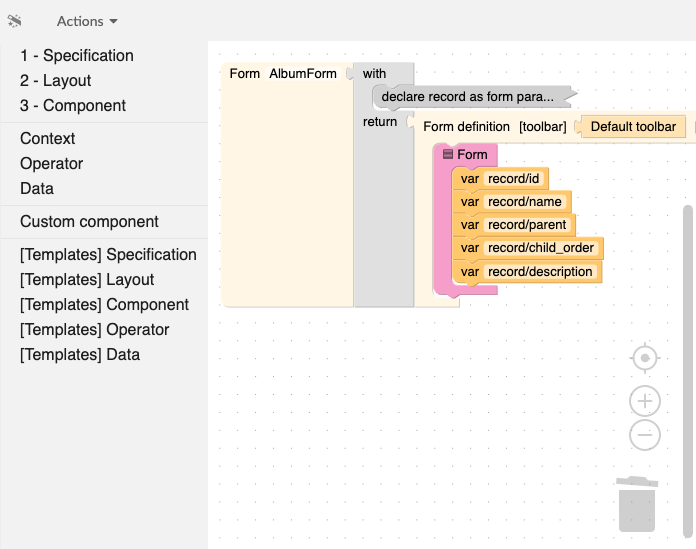Click the AlbumForm name field
Image resolution: width=696 pixels, height=549 pixels.
303,74
